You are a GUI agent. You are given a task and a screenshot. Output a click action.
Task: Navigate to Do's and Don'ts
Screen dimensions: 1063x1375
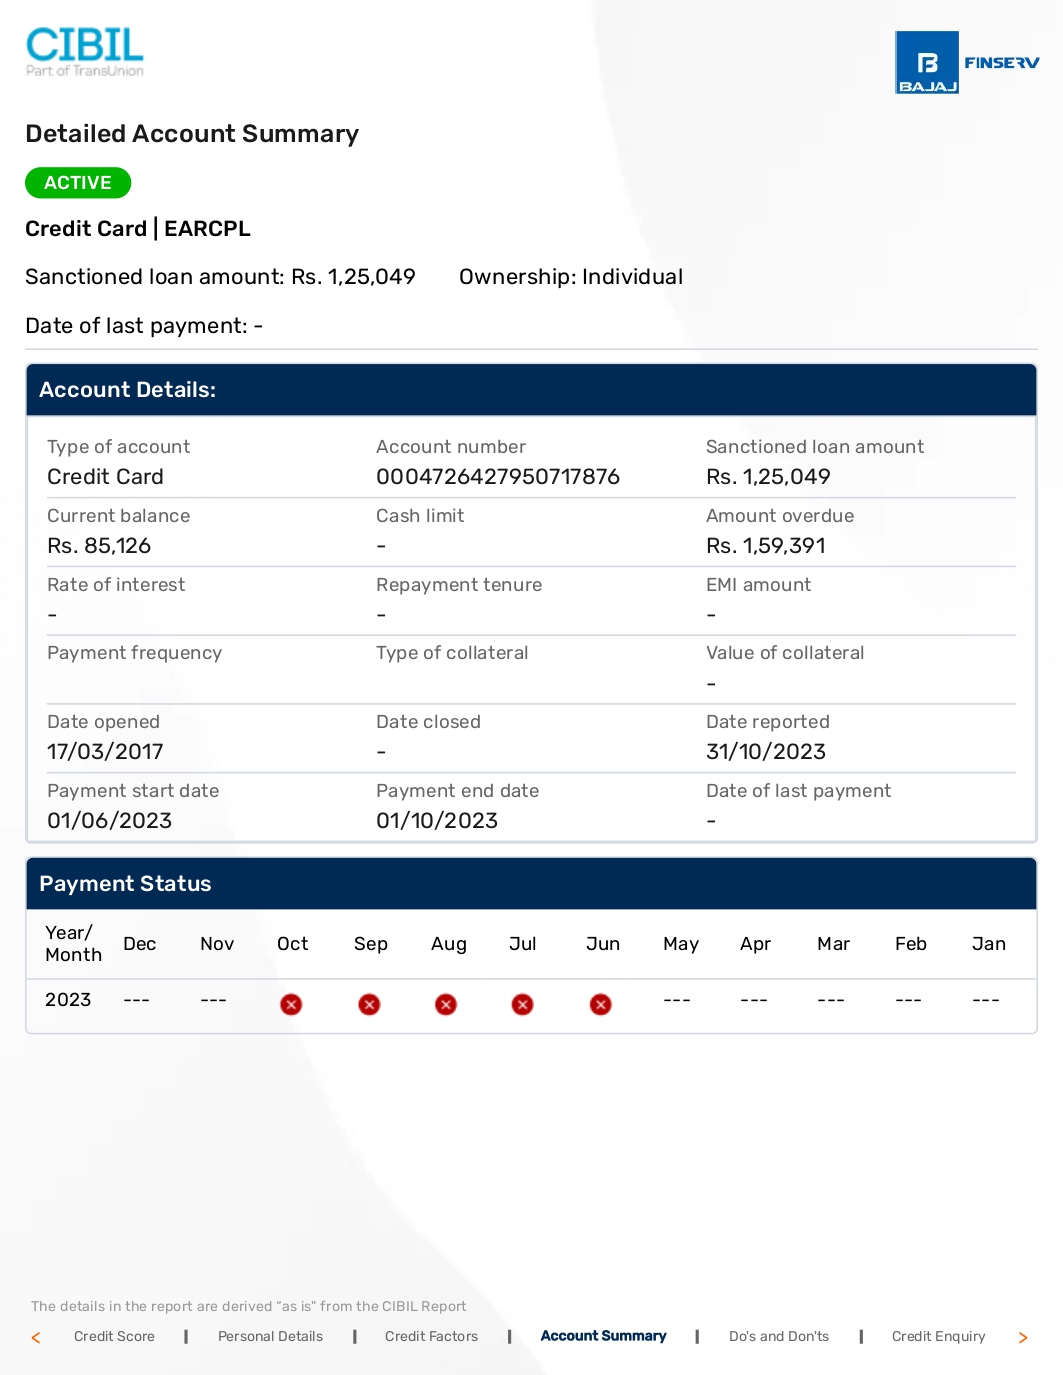pos(779,1336)
